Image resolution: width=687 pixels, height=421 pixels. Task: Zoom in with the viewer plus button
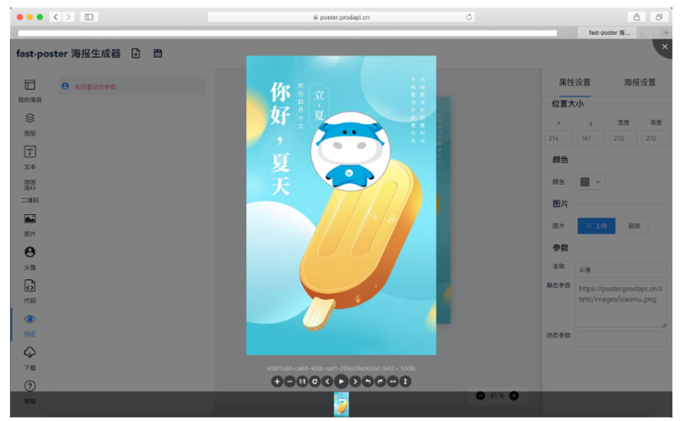[x=277, y=381]
